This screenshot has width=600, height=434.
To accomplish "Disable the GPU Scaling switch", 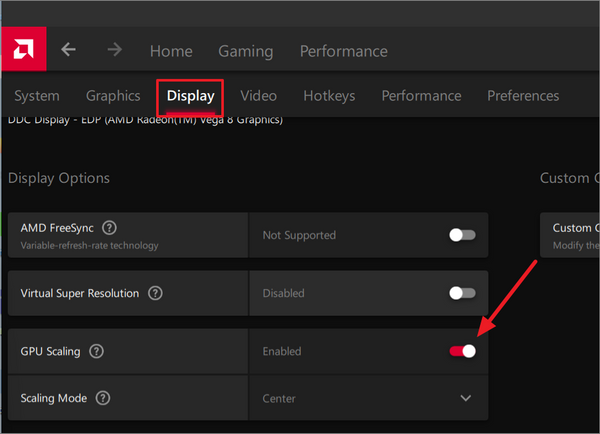I will [x=462, y=351].
